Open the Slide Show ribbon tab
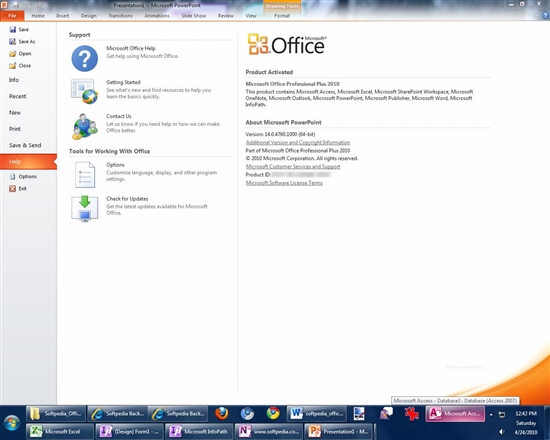The height and width of the screenshot is (440, 550). click(x=194, y=16)
